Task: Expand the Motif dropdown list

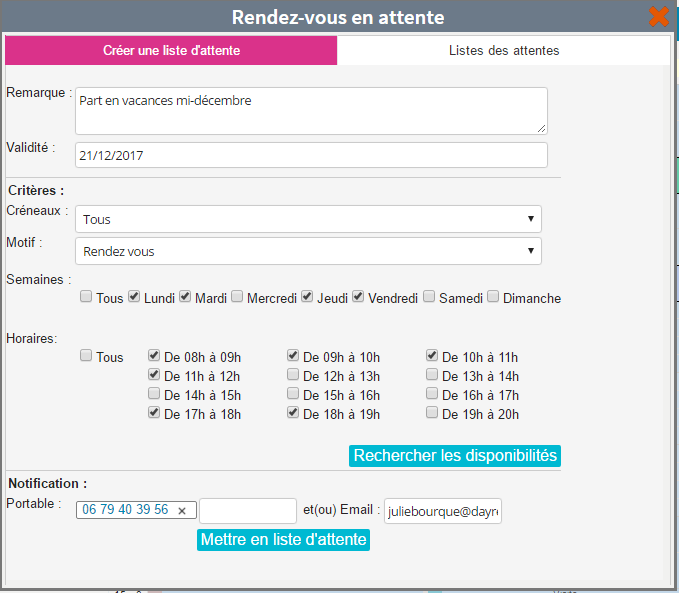Action: tap(308, 251)
